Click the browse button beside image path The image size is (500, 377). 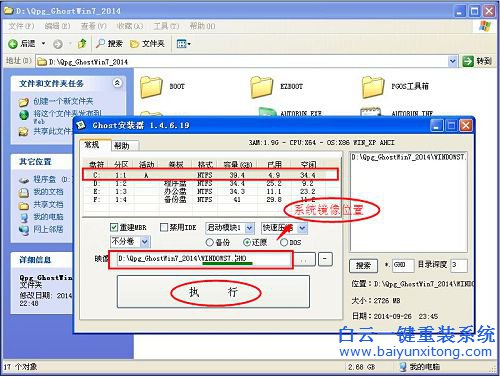(x=304, y=259)
